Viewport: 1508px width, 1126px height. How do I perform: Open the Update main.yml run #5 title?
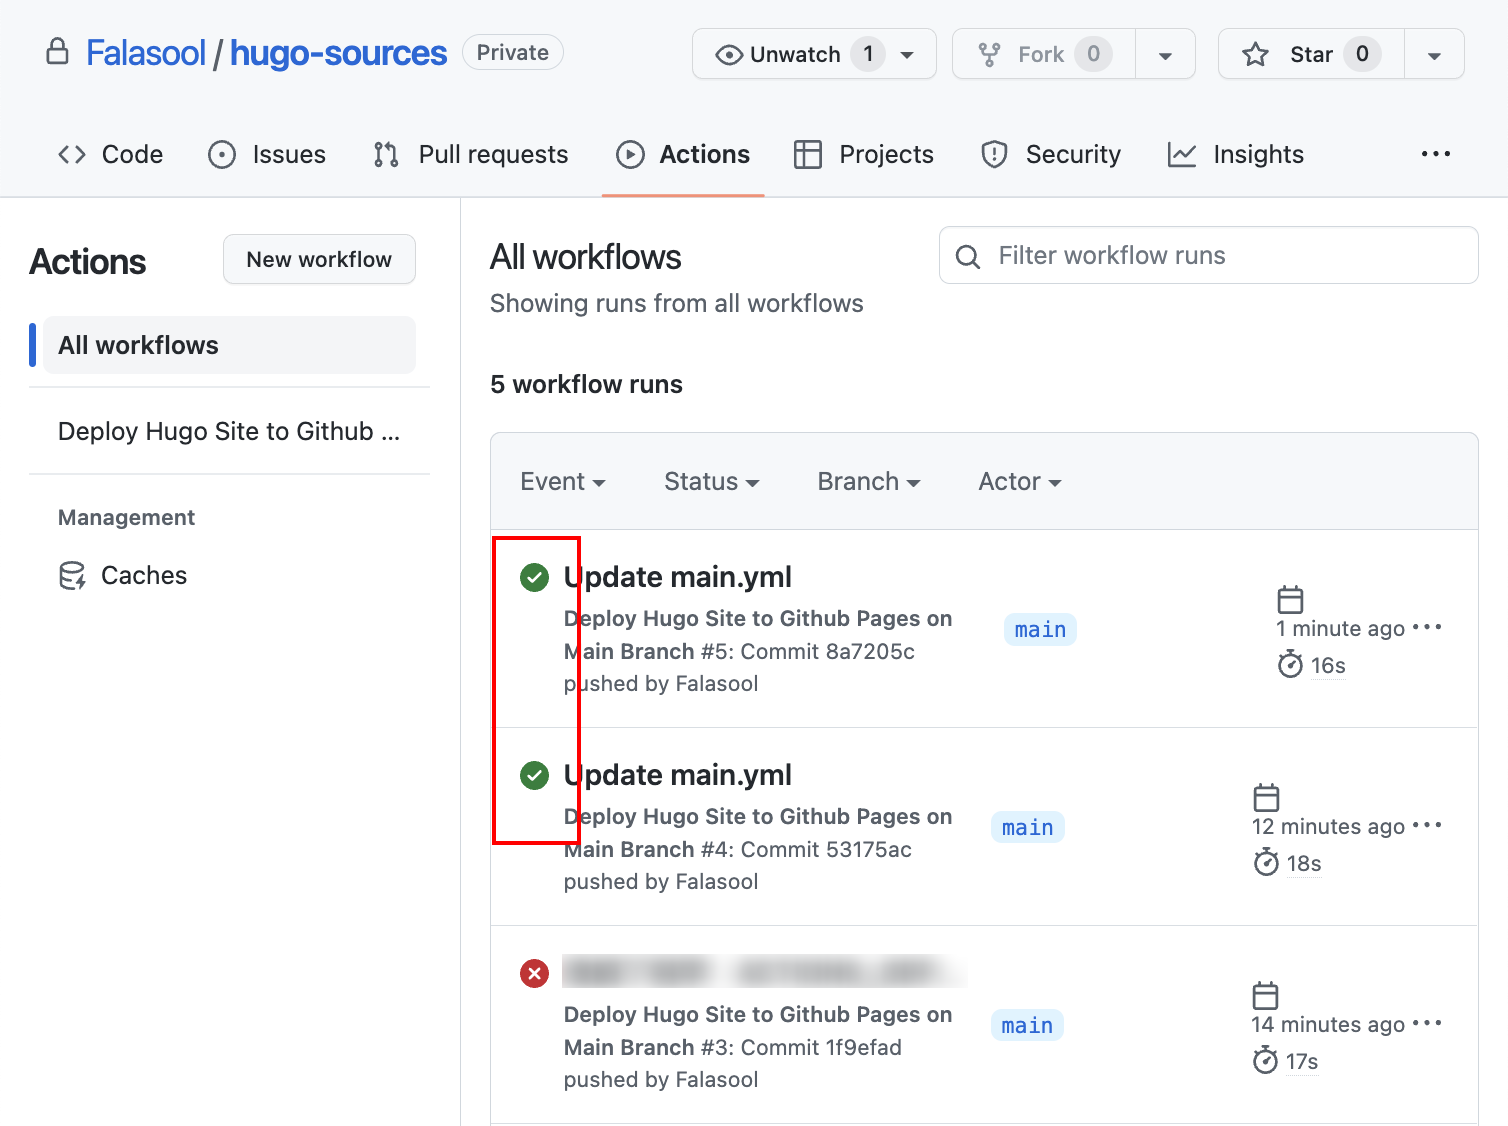click(x=678, y=577)
